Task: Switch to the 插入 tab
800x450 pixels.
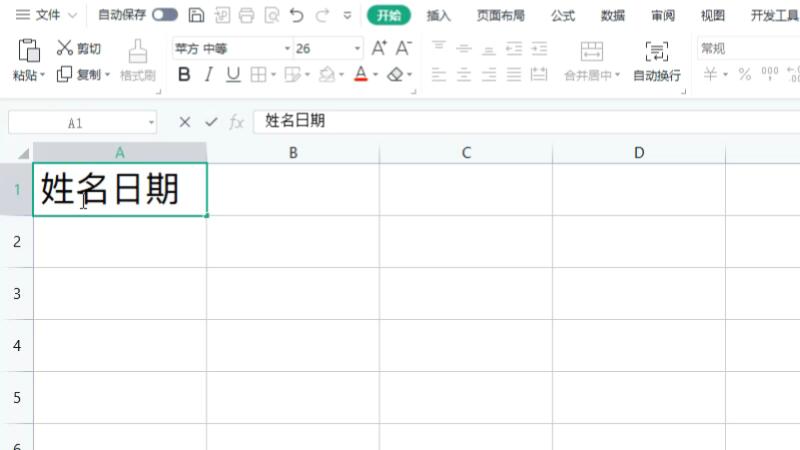Action: pos(438,15)
